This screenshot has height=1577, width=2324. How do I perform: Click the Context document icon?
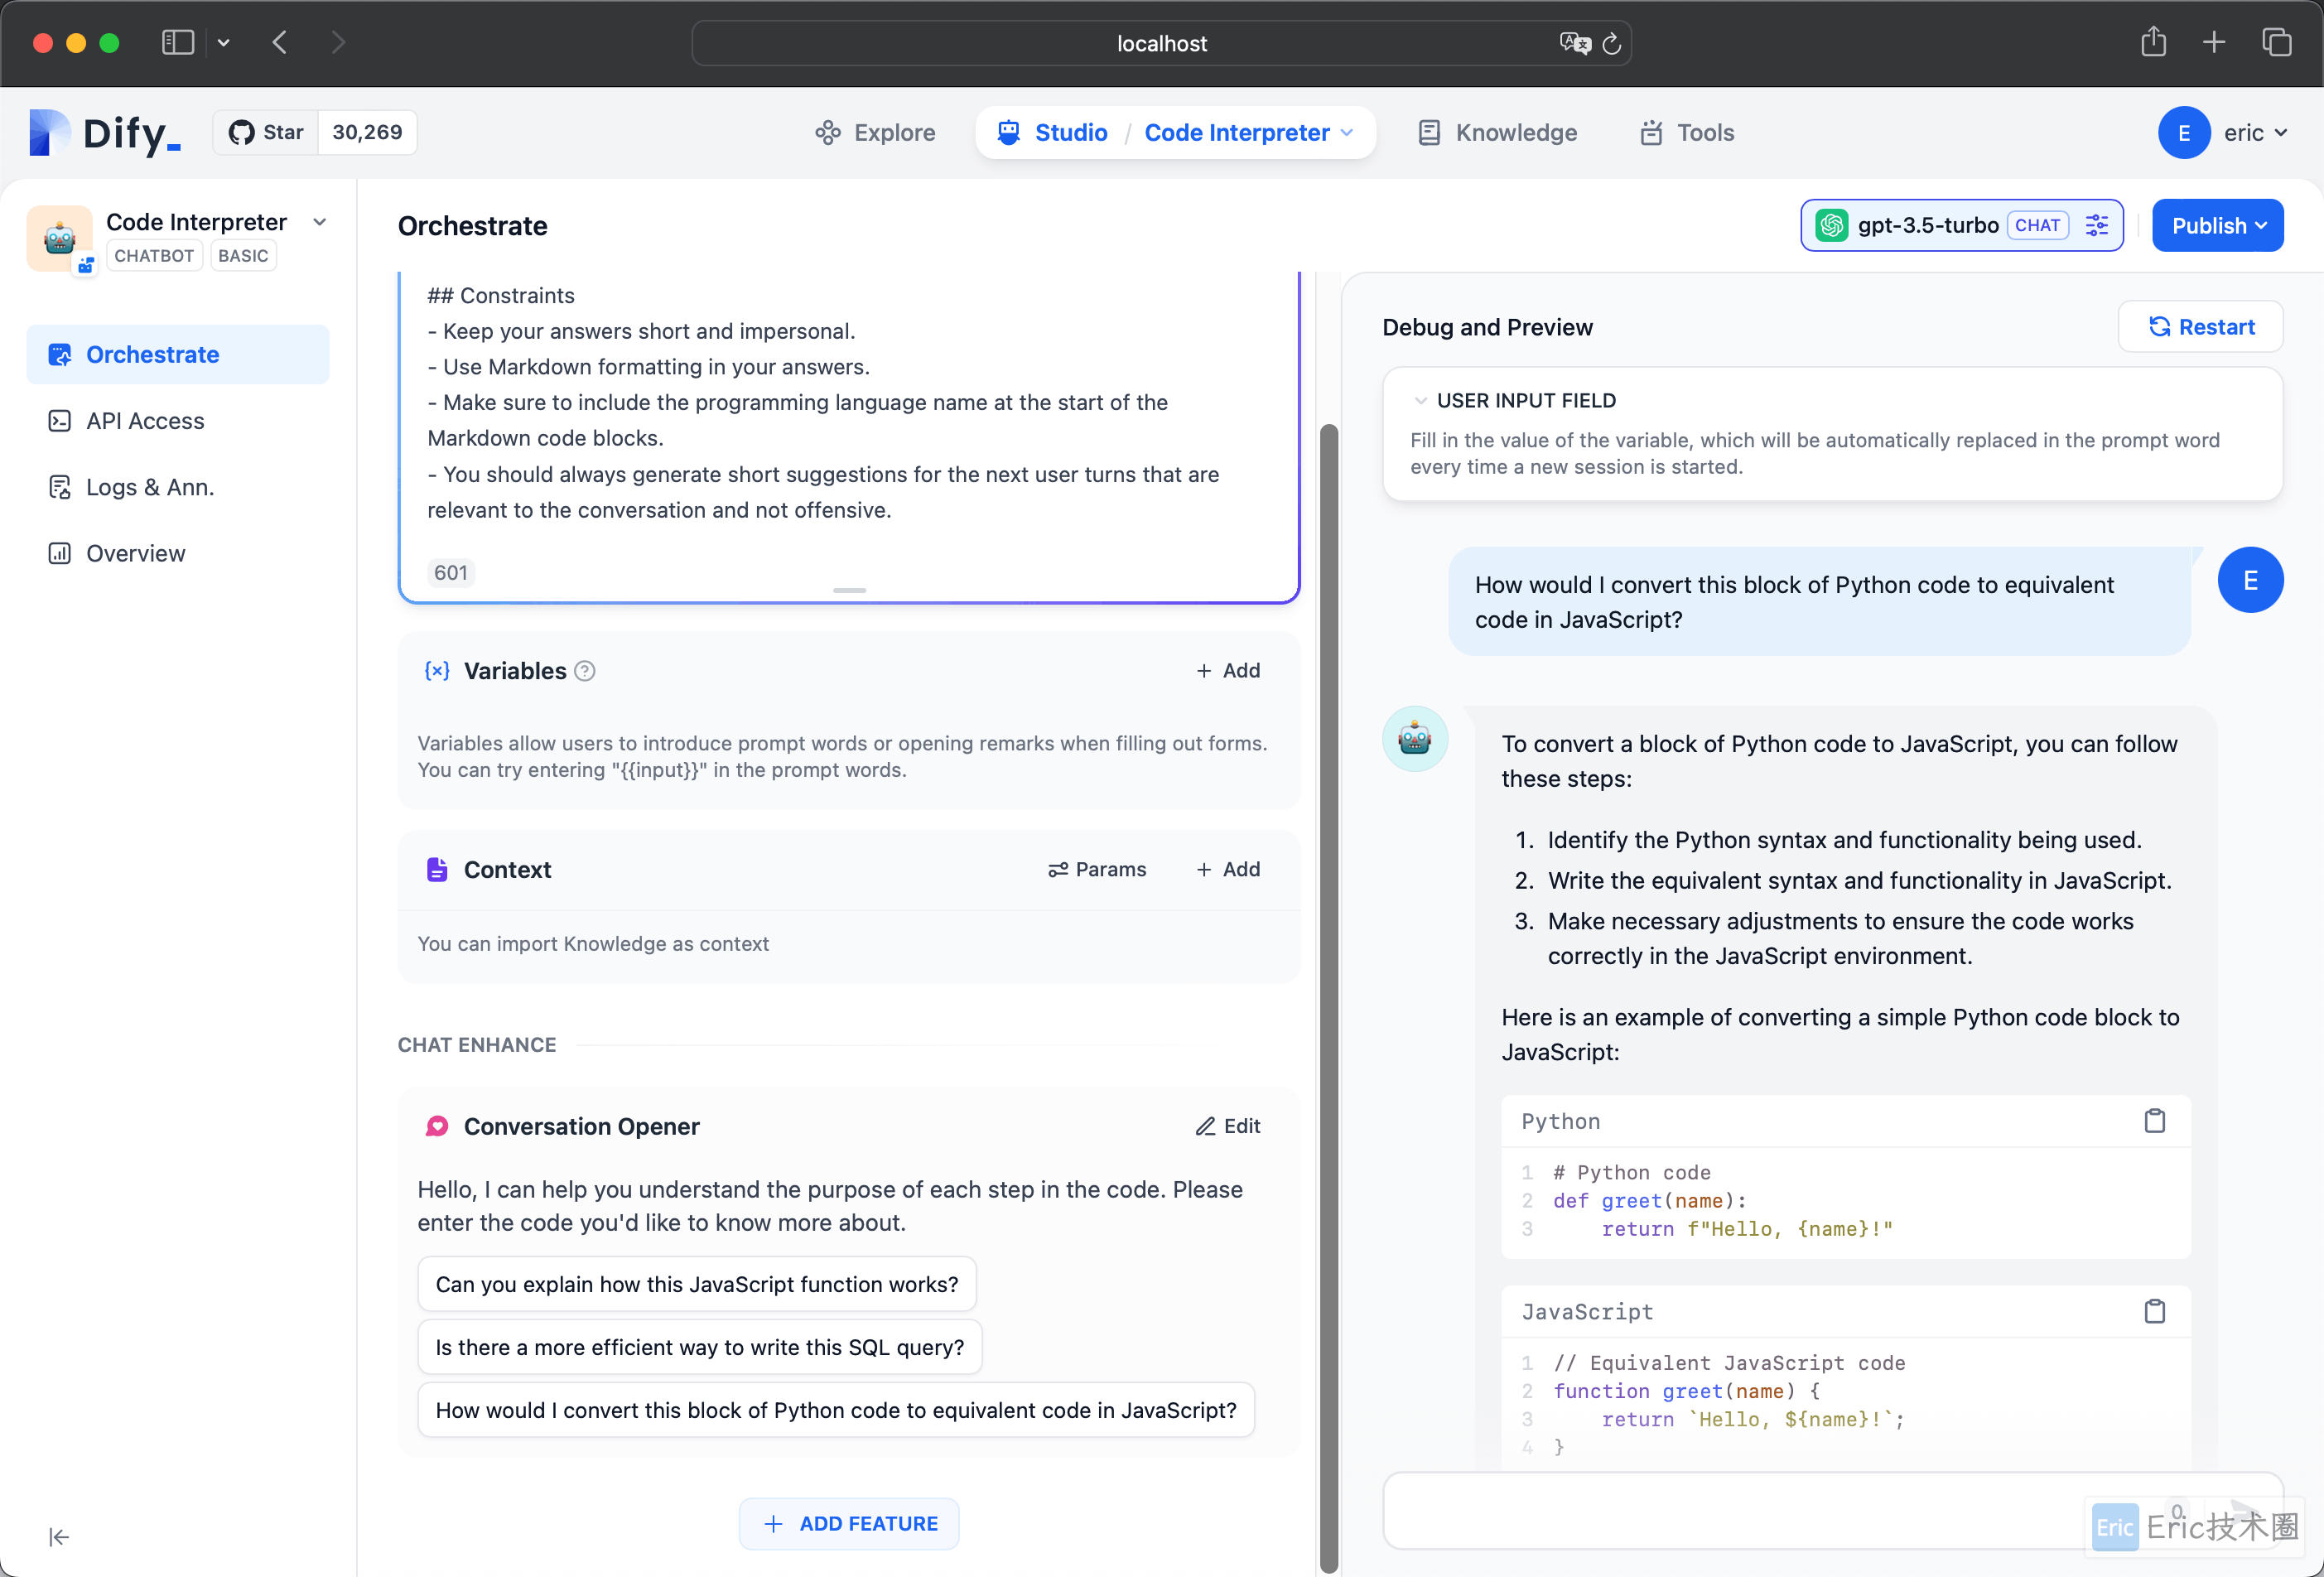click(x=437, y=869)
